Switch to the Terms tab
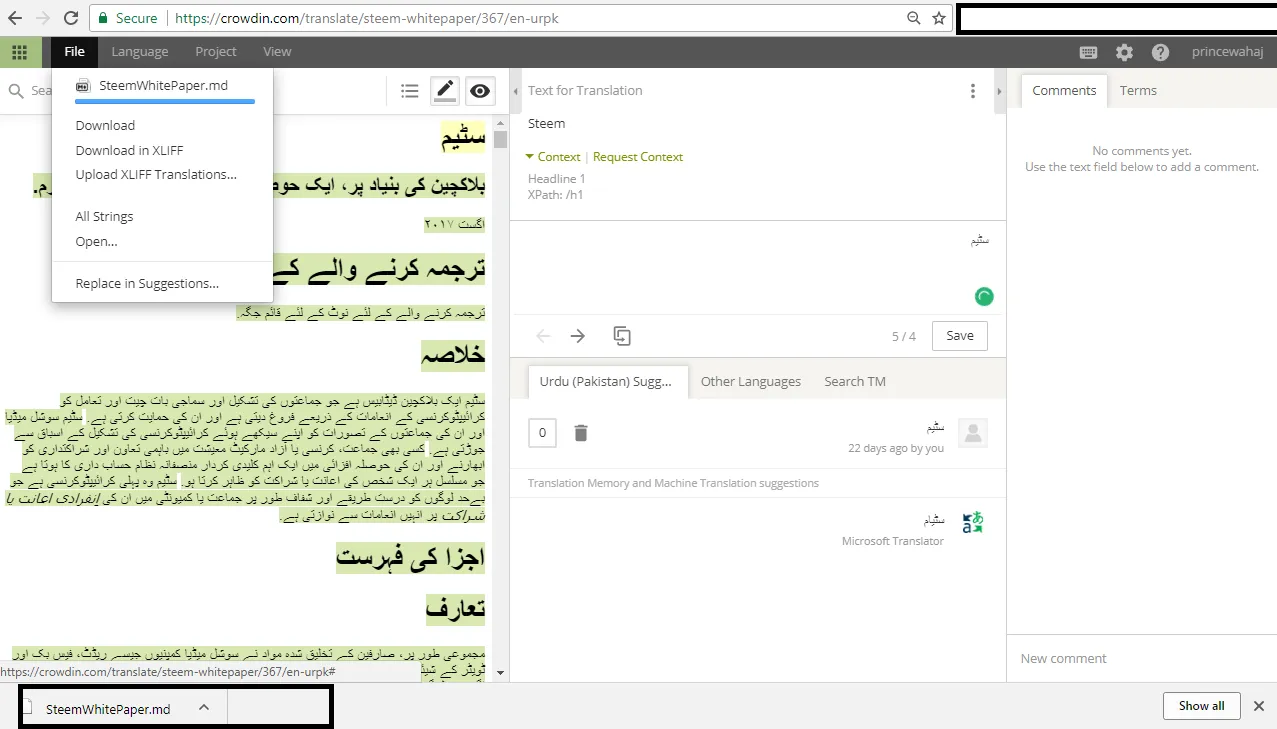Image resolution: width=1277 pixels, height=729 pixels. [1138, 90]
